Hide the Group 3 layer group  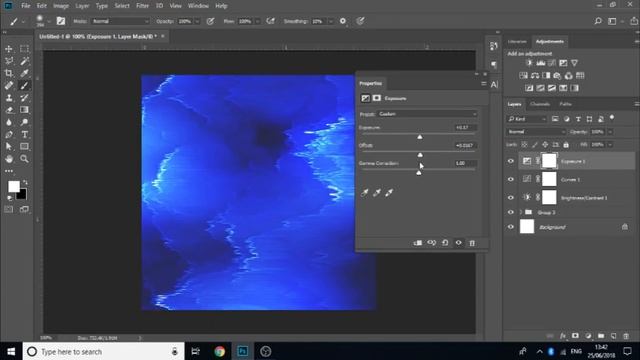511,212
